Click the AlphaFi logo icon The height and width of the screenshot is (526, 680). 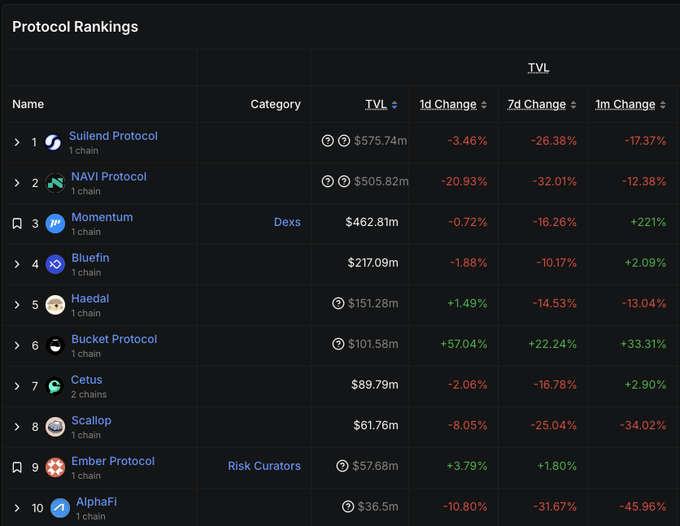point(60,508)
